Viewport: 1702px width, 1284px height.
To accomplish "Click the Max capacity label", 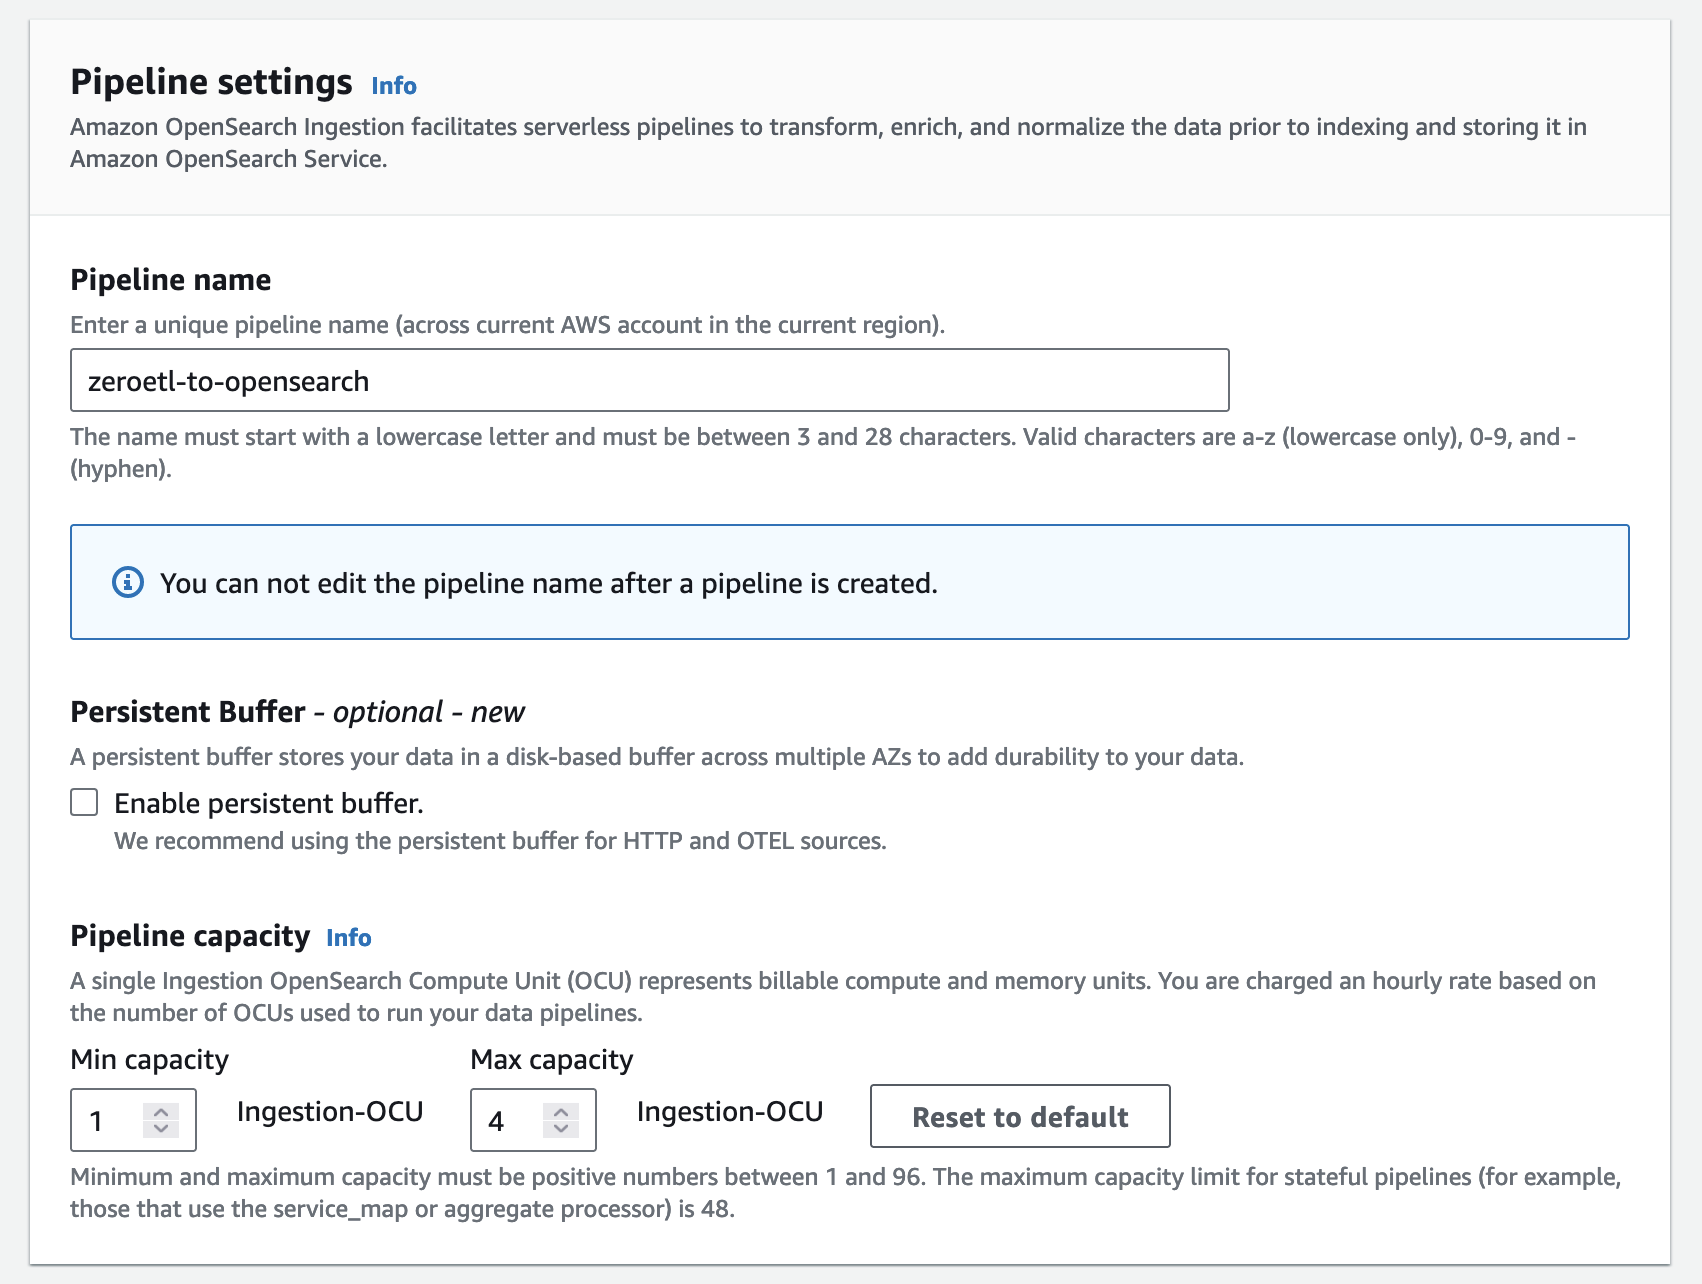I will (552, 1059).
